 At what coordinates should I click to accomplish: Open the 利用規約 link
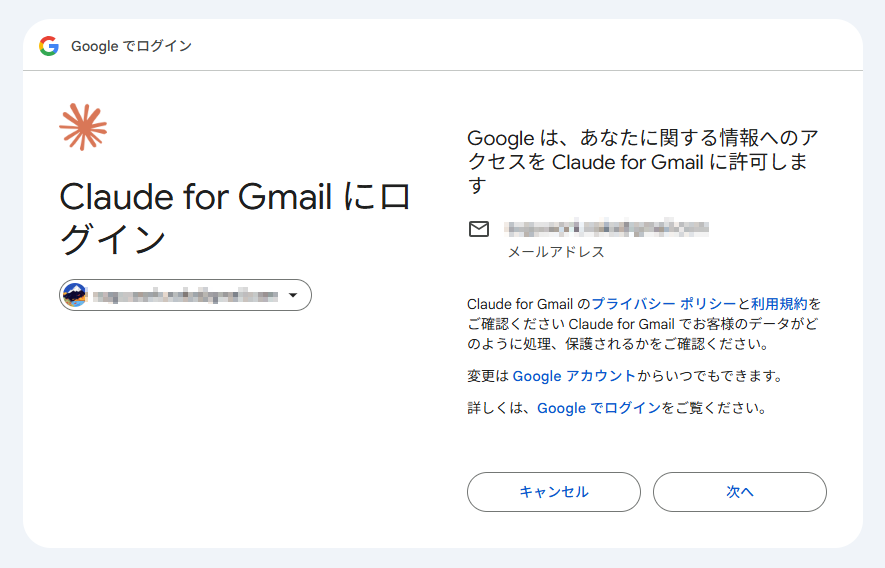(779, 304)
